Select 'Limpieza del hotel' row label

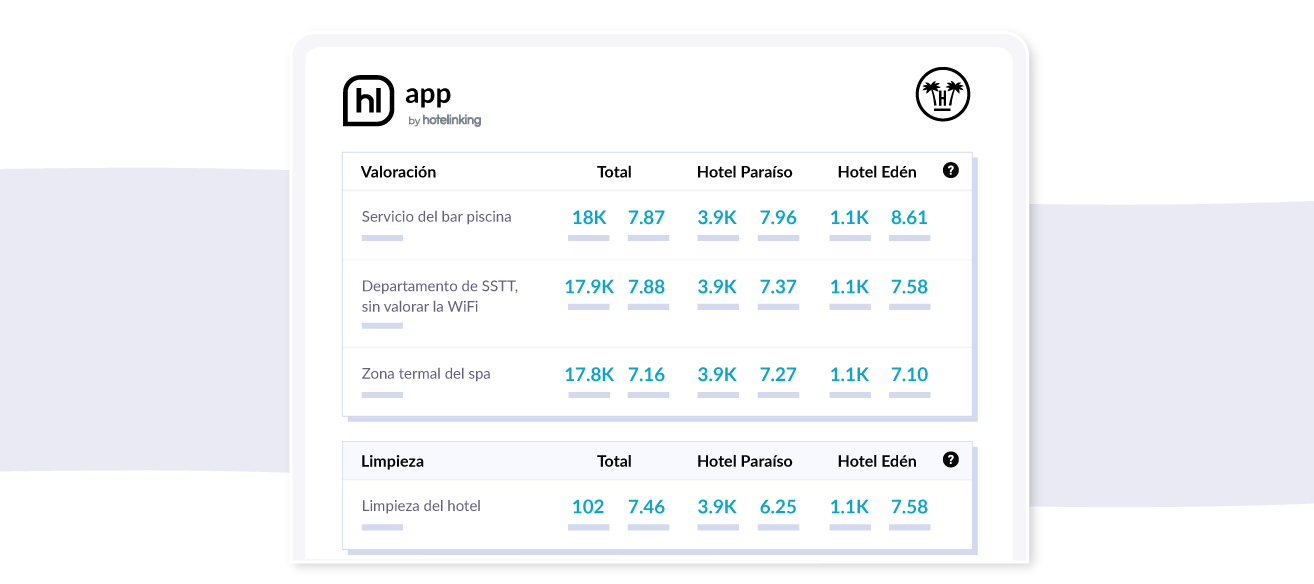coord(421,506)
